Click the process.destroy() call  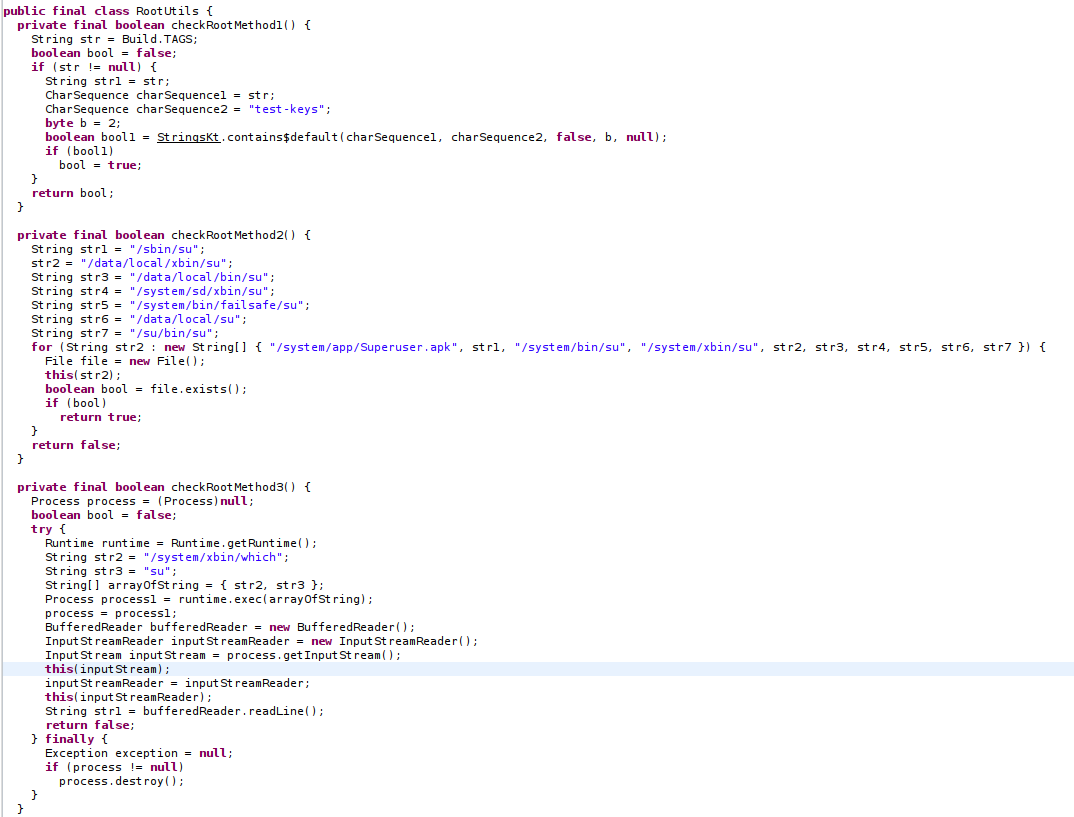pyautogui.click(x=121, y=781)
